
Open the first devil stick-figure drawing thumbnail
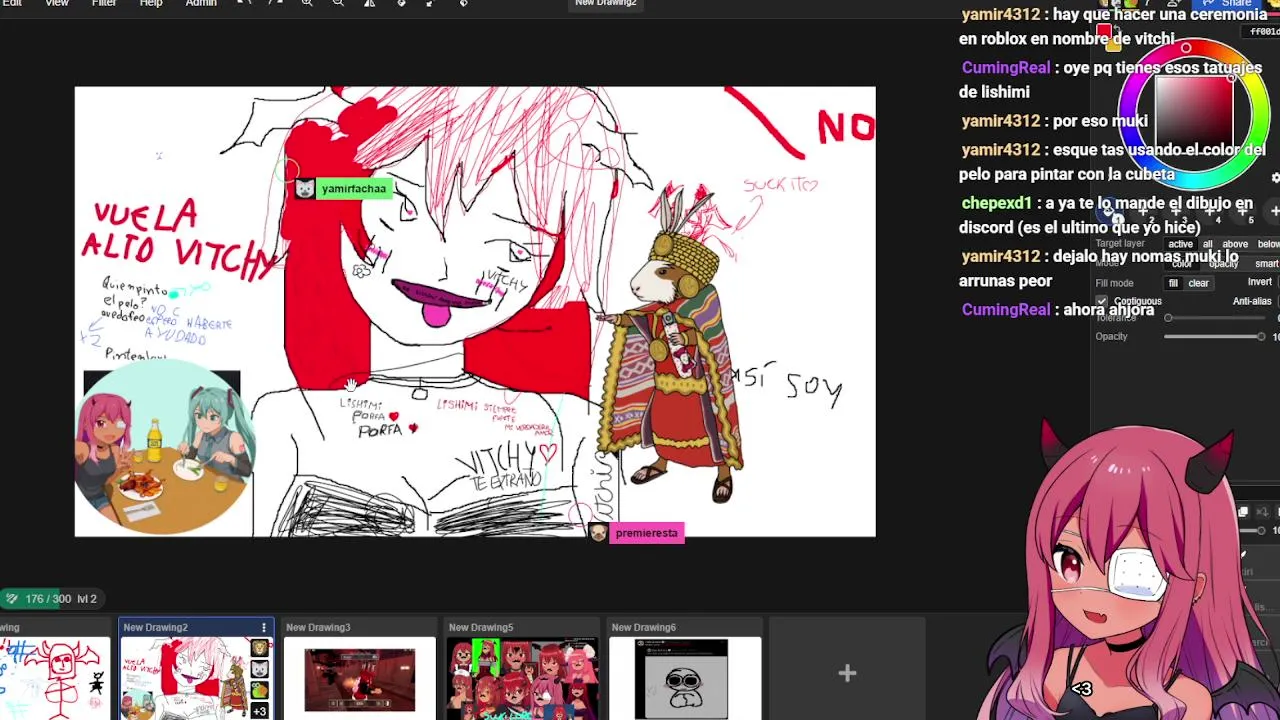(x=54, y=679)
